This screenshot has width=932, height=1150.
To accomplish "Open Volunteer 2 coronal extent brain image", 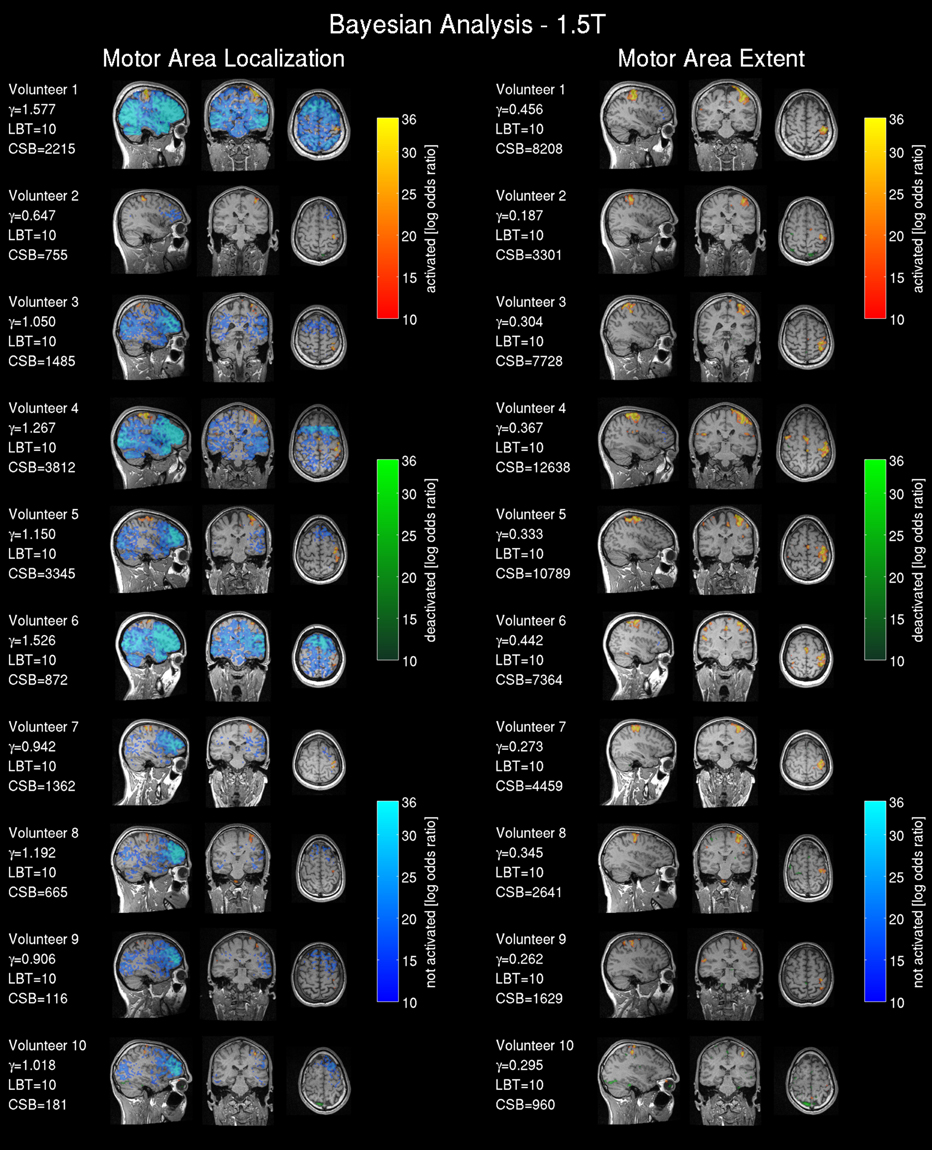I will (x=727, y=231).
